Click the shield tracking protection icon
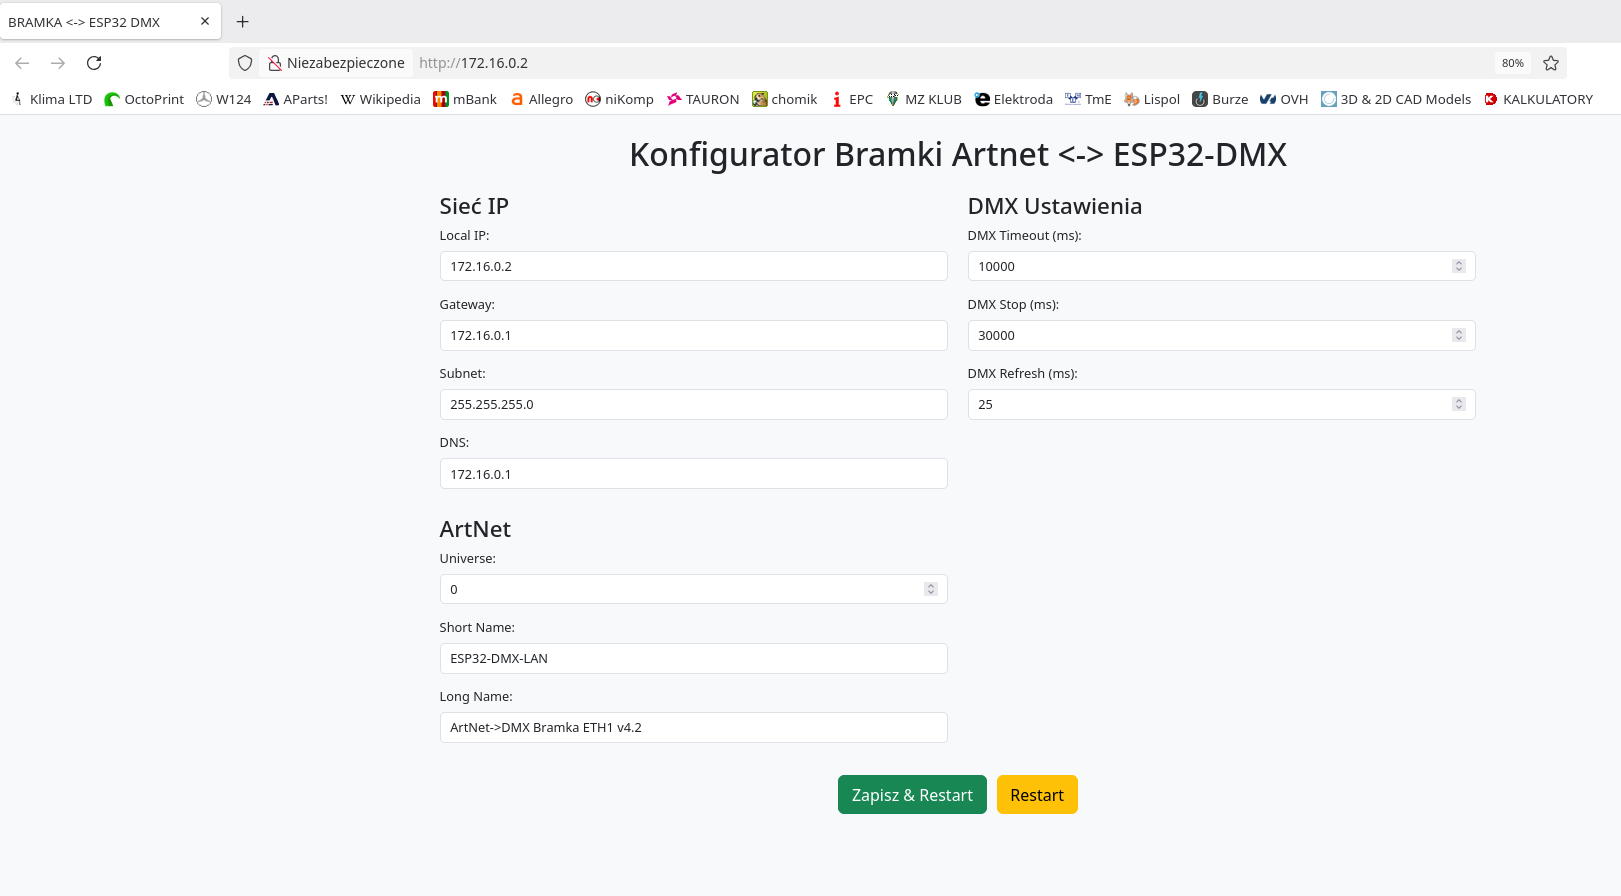Viewport: 1621px width, 896px height. click(x=245, y=63)
